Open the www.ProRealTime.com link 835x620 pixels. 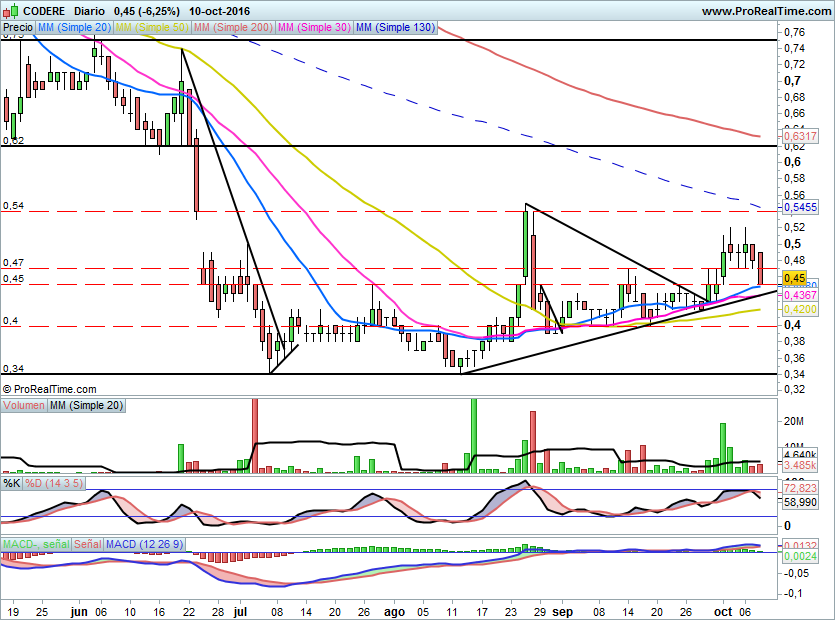pyautogui.click(x=765, y=11)
